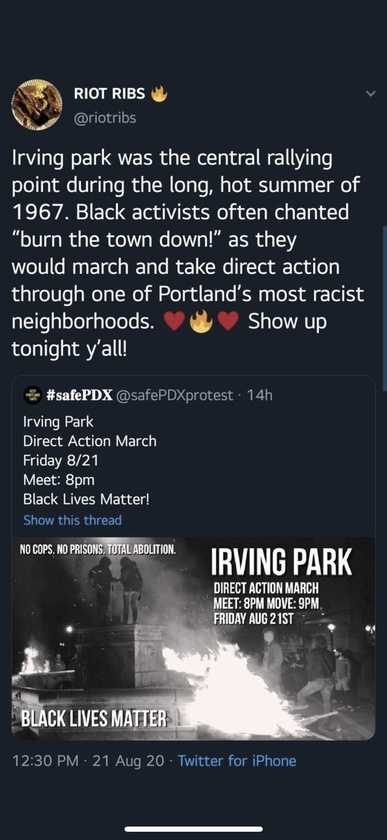
Task: Click the Twitter for iPhone source link
Action: [x=236, y=760]
